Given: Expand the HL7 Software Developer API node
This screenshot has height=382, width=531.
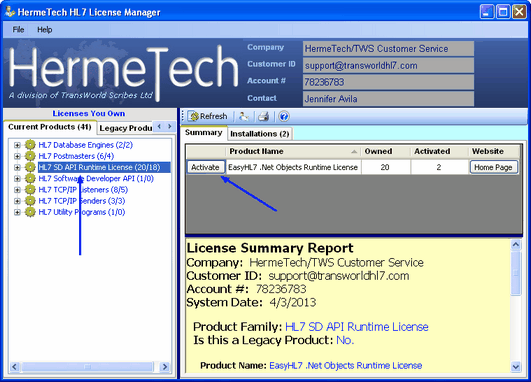Looking at the screenshot, I should point(17,178).
